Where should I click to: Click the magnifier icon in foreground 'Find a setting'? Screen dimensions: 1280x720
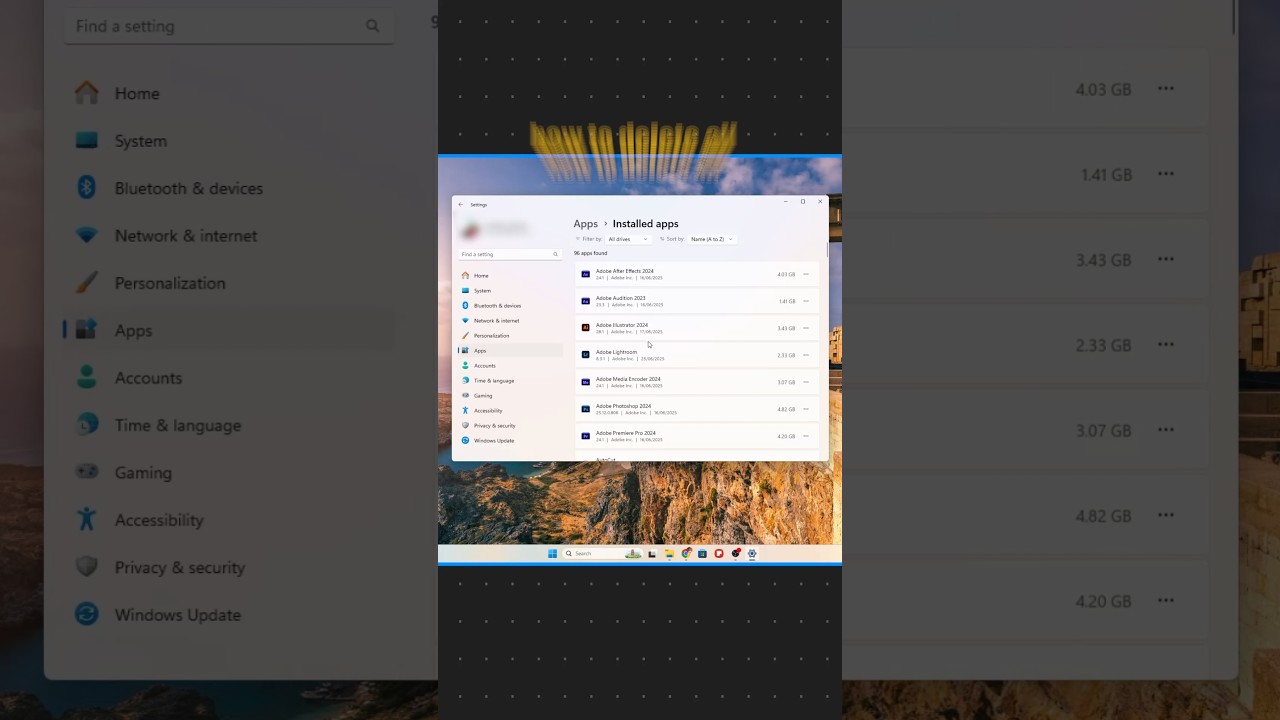(556, 254)
